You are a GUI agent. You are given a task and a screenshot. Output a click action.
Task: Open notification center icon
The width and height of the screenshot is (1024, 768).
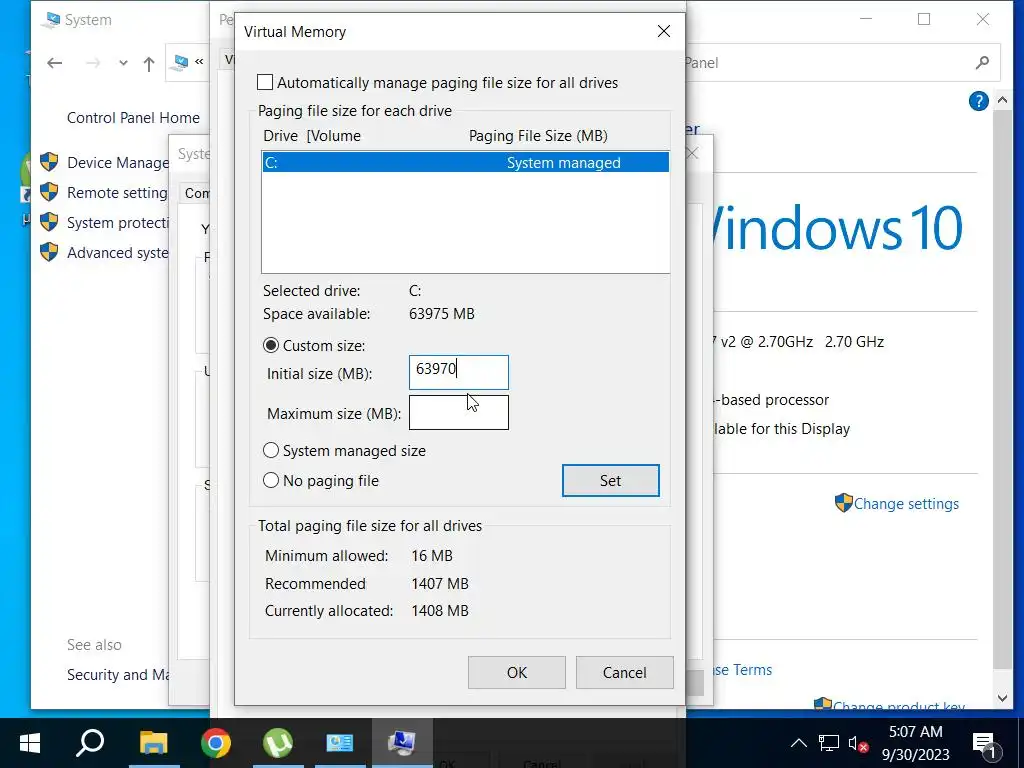(x=986, y=744)
